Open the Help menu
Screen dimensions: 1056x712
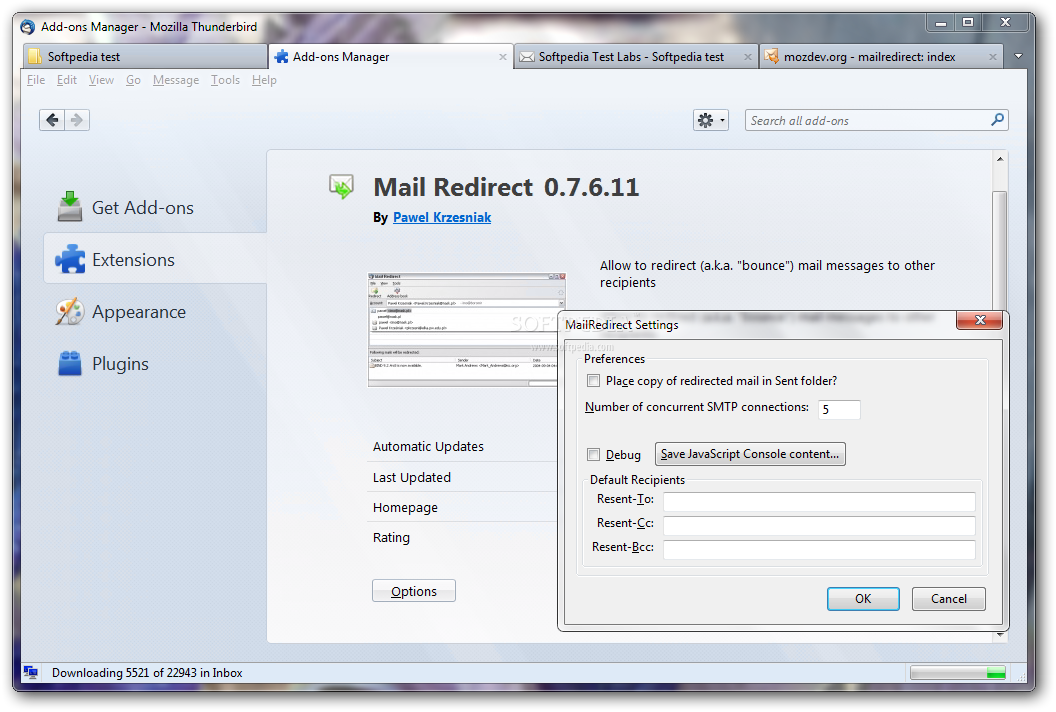[264, 80]
